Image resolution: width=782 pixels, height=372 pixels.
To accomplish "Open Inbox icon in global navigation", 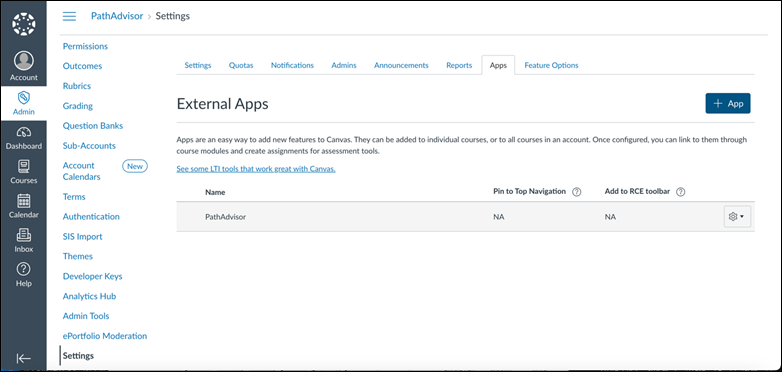I will [x=23, y=235].
